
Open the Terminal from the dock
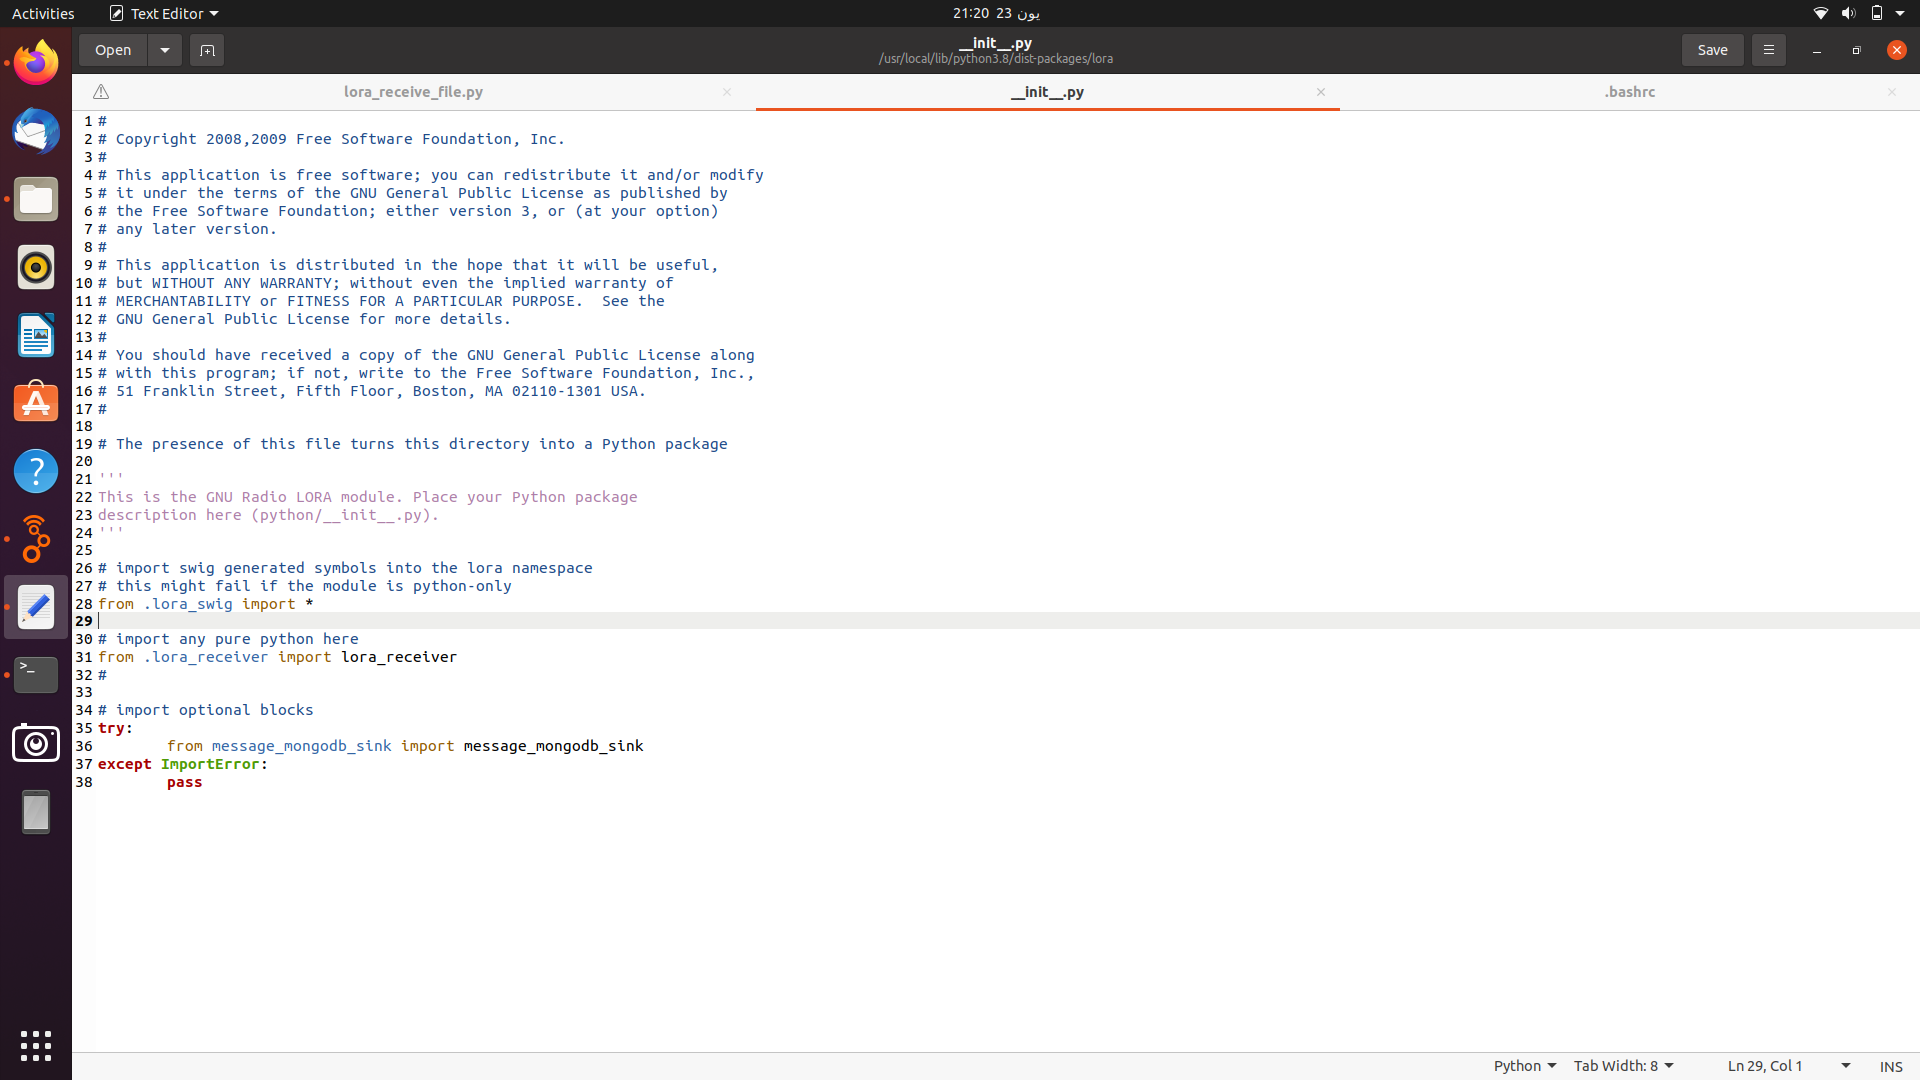(35, 674)
